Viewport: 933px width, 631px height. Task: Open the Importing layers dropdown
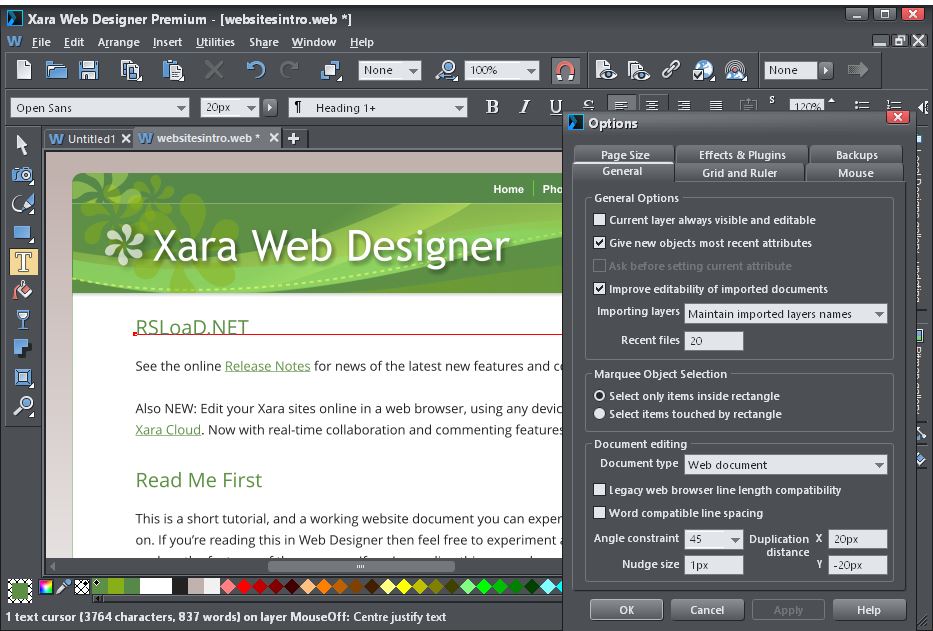[785, 314]
